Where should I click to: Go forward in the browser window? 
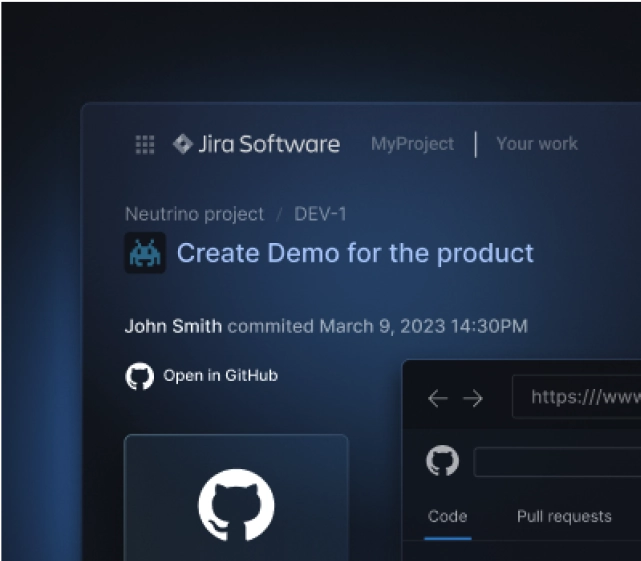(x=473, y=398)
